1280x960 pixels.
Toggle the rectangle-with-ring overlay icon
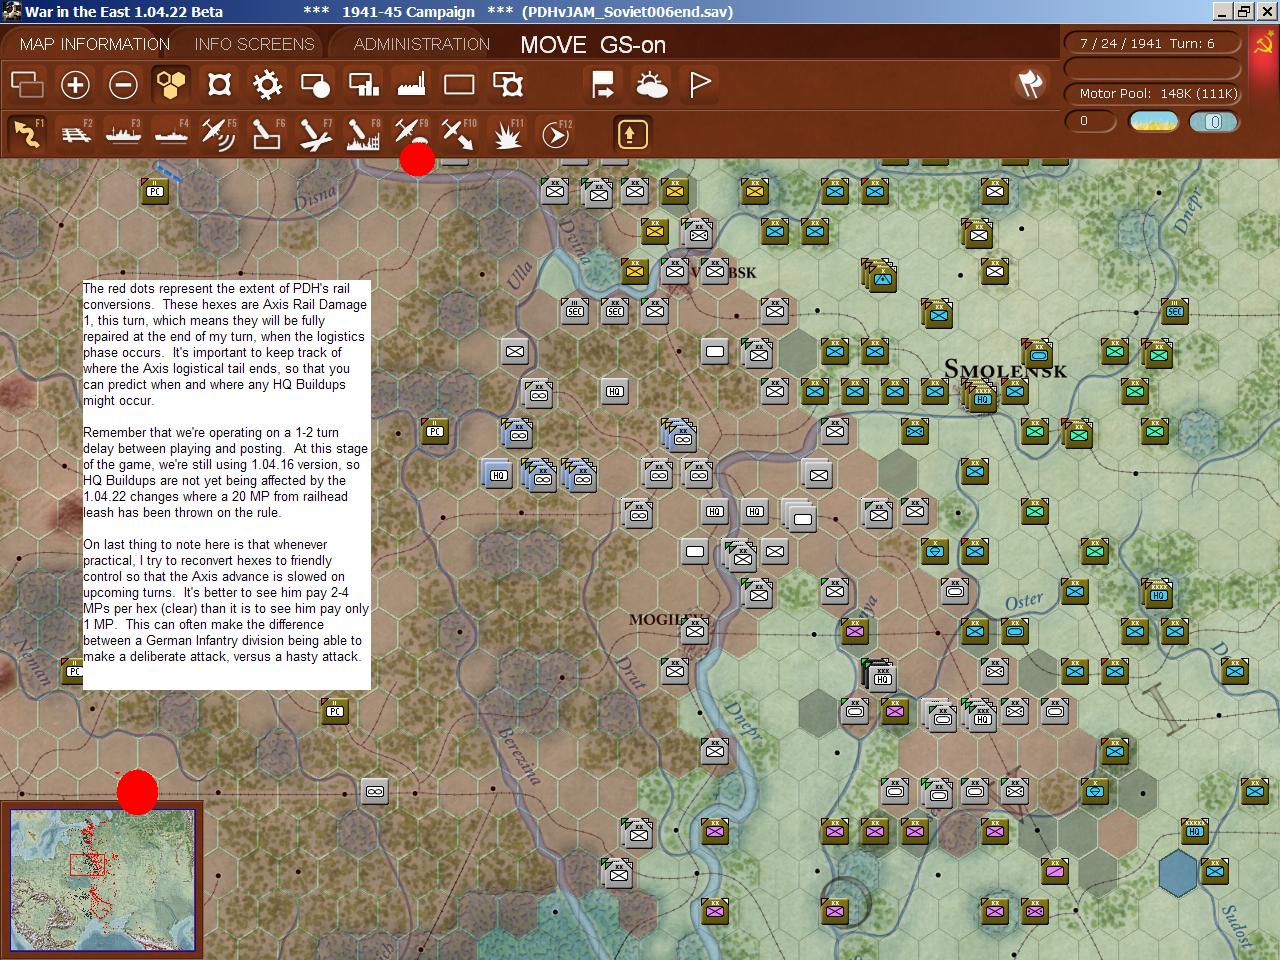508,85
